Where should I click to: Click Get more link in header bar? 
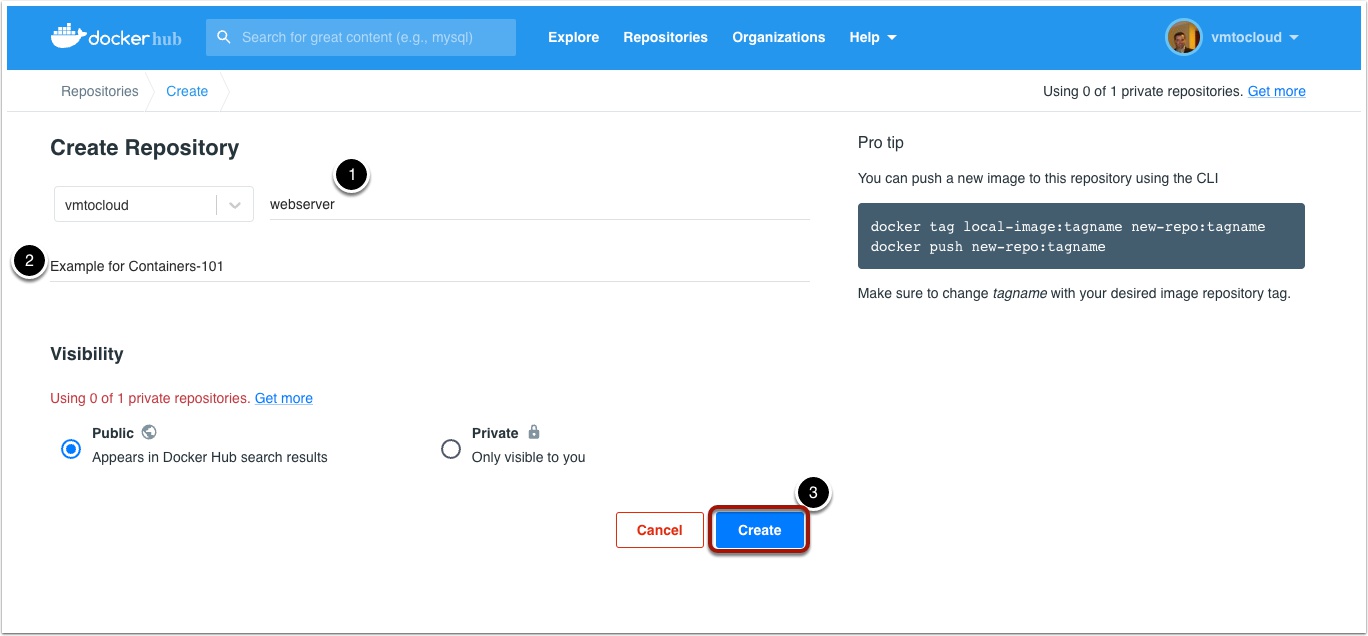tap(1277, 91)
